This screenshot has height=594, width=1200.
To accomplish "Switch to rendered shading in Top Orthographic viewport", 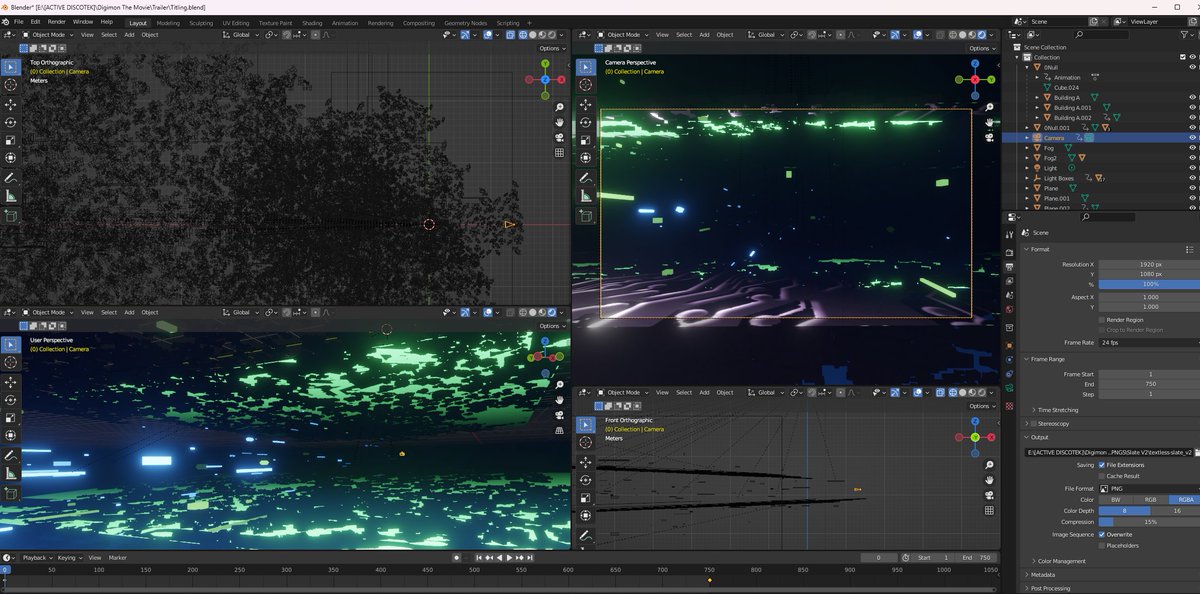I will pyautogui.click(x=551, y=34).
